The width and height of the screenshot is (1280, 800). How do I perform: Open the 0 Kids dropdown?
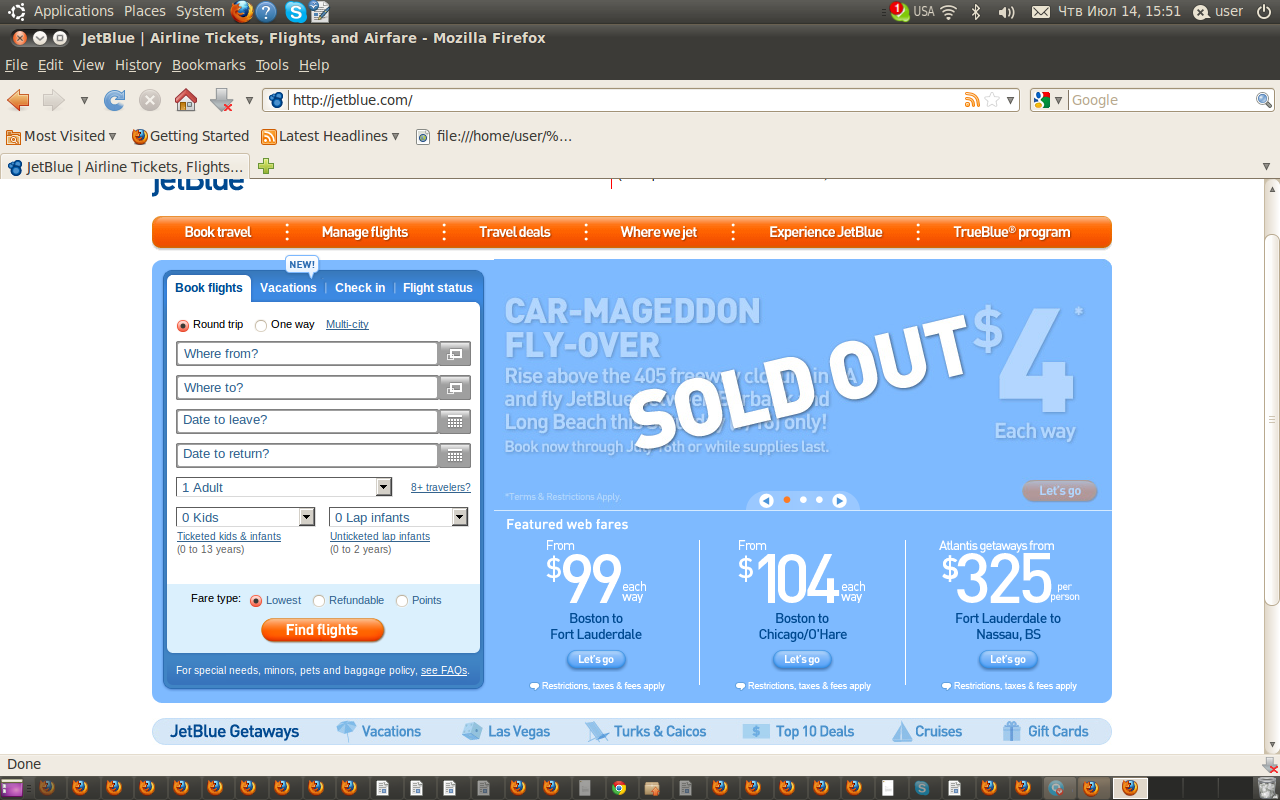click(307, 517)
